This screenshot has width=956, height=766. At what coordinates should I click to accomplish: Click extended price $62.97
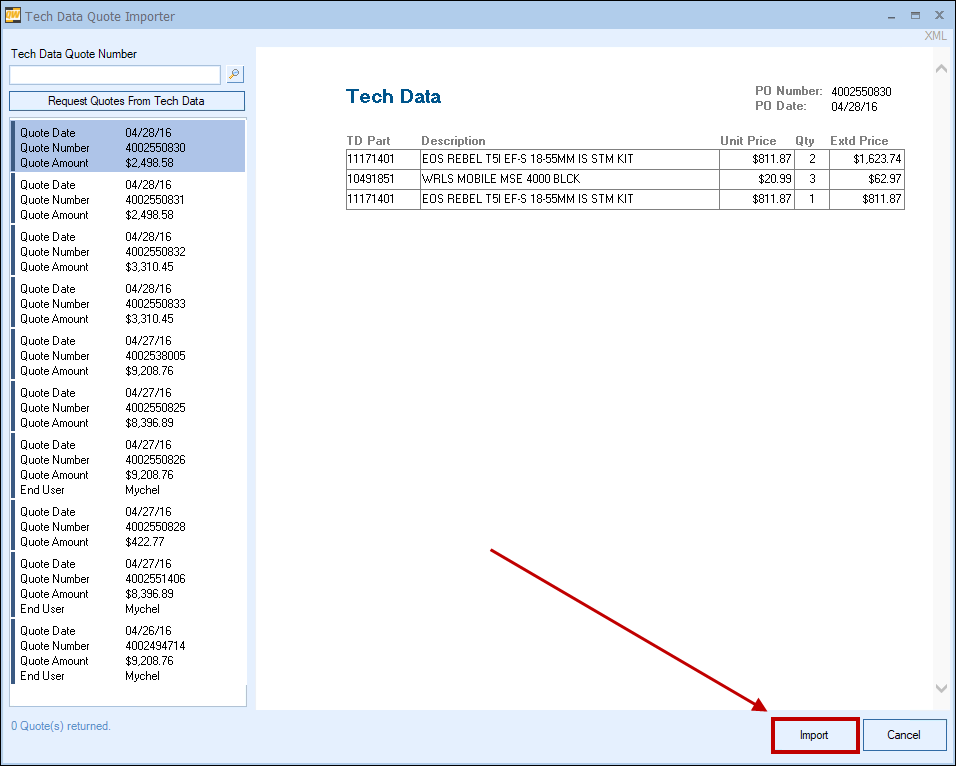coord(885,179)
